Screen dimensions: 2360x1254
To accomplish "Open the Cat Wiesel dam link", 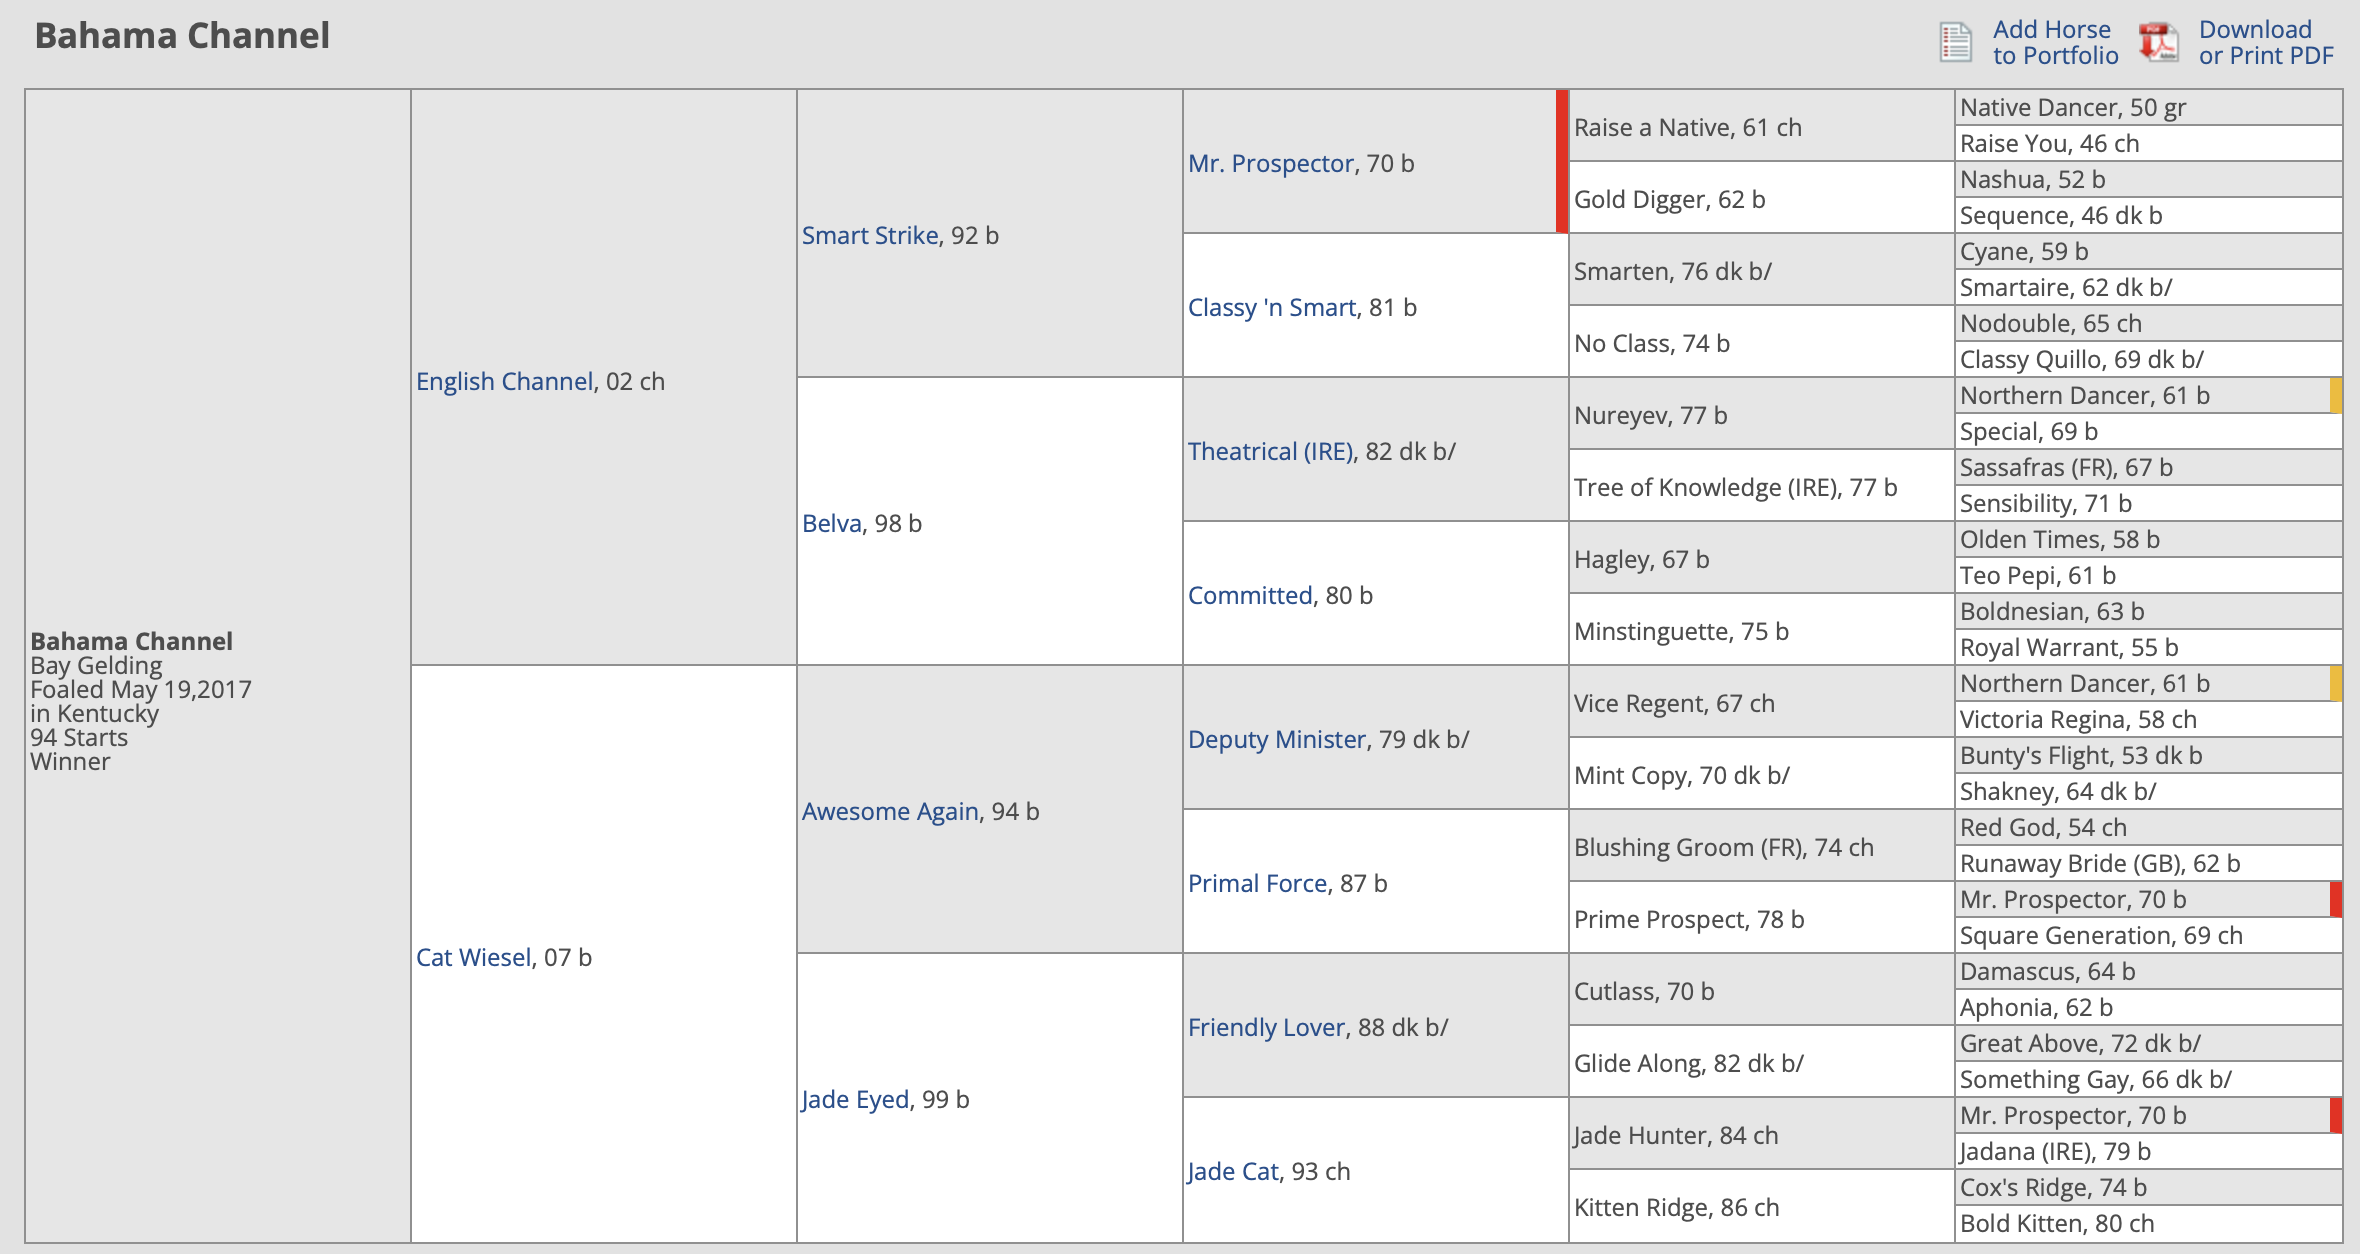I will coord(473,957).
